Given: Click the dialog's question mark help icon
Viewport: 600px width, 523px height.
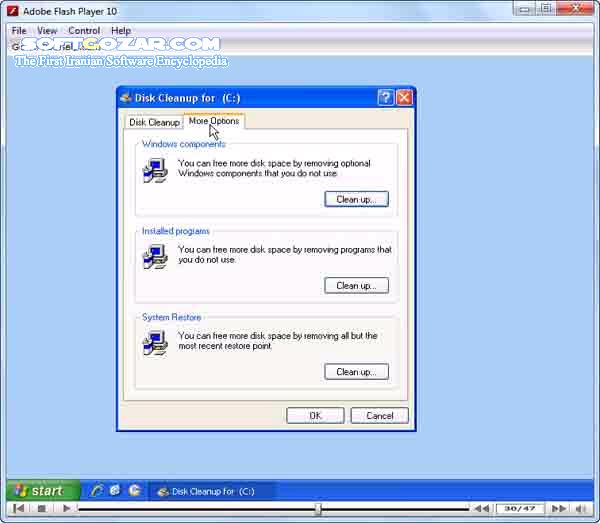Looking at the screenshot, I should 386,98.
